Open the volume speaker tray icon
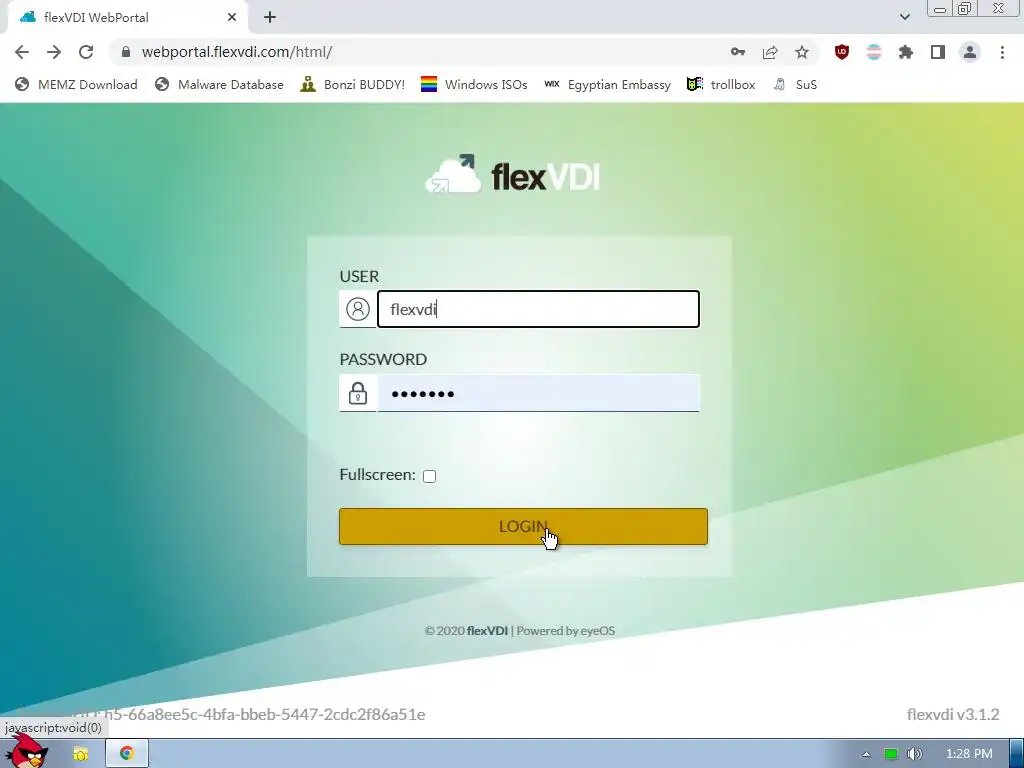Image resolution: width=1024 pixels, height=768 pixels. point(915,754)
